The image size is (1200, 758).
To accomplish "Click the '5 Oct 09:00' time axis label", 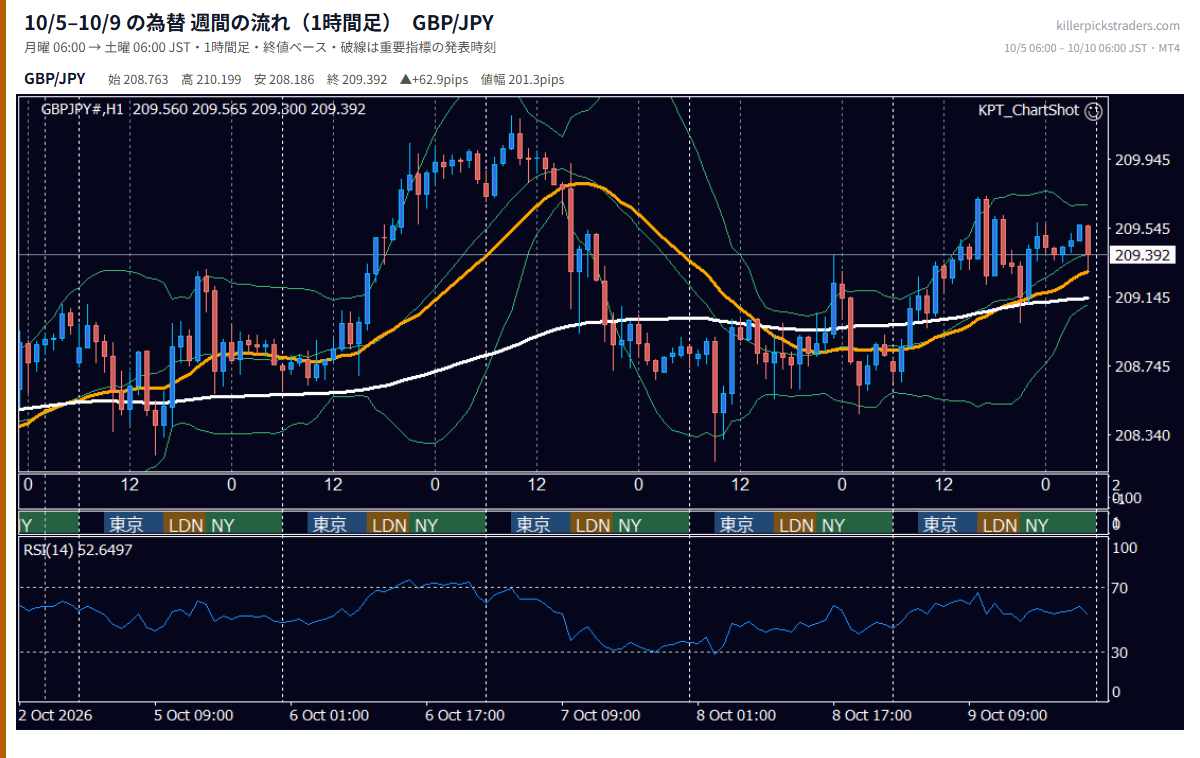I will coord(194,715).
